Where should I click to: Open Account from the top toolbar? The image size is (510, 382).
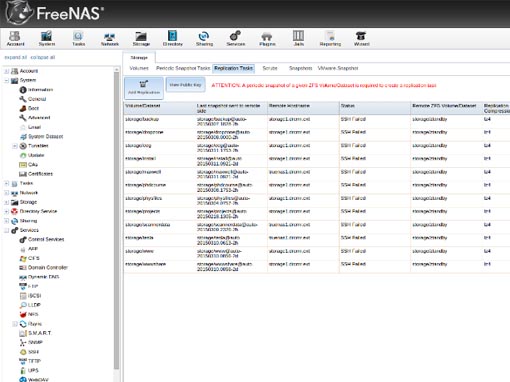pyautogui.click(x=15, y=38)
